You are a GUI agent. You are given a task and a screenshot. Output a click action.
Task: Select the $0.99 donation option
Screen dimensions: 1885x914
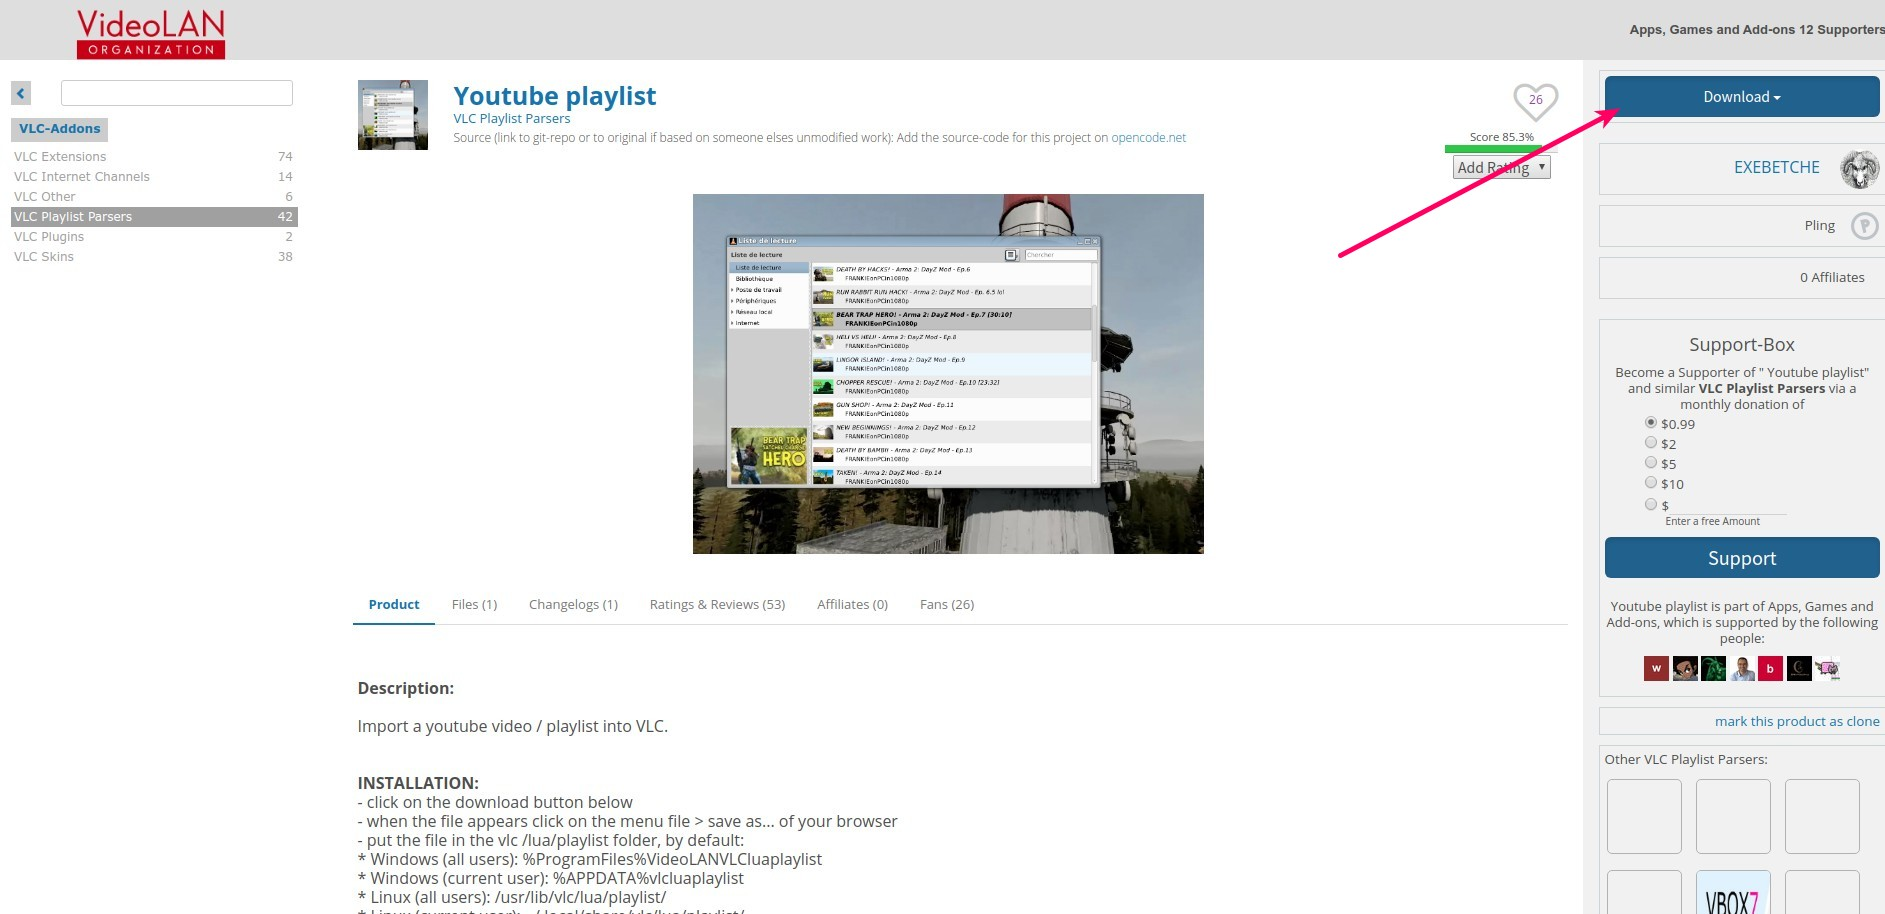[x=1651, y=423]
